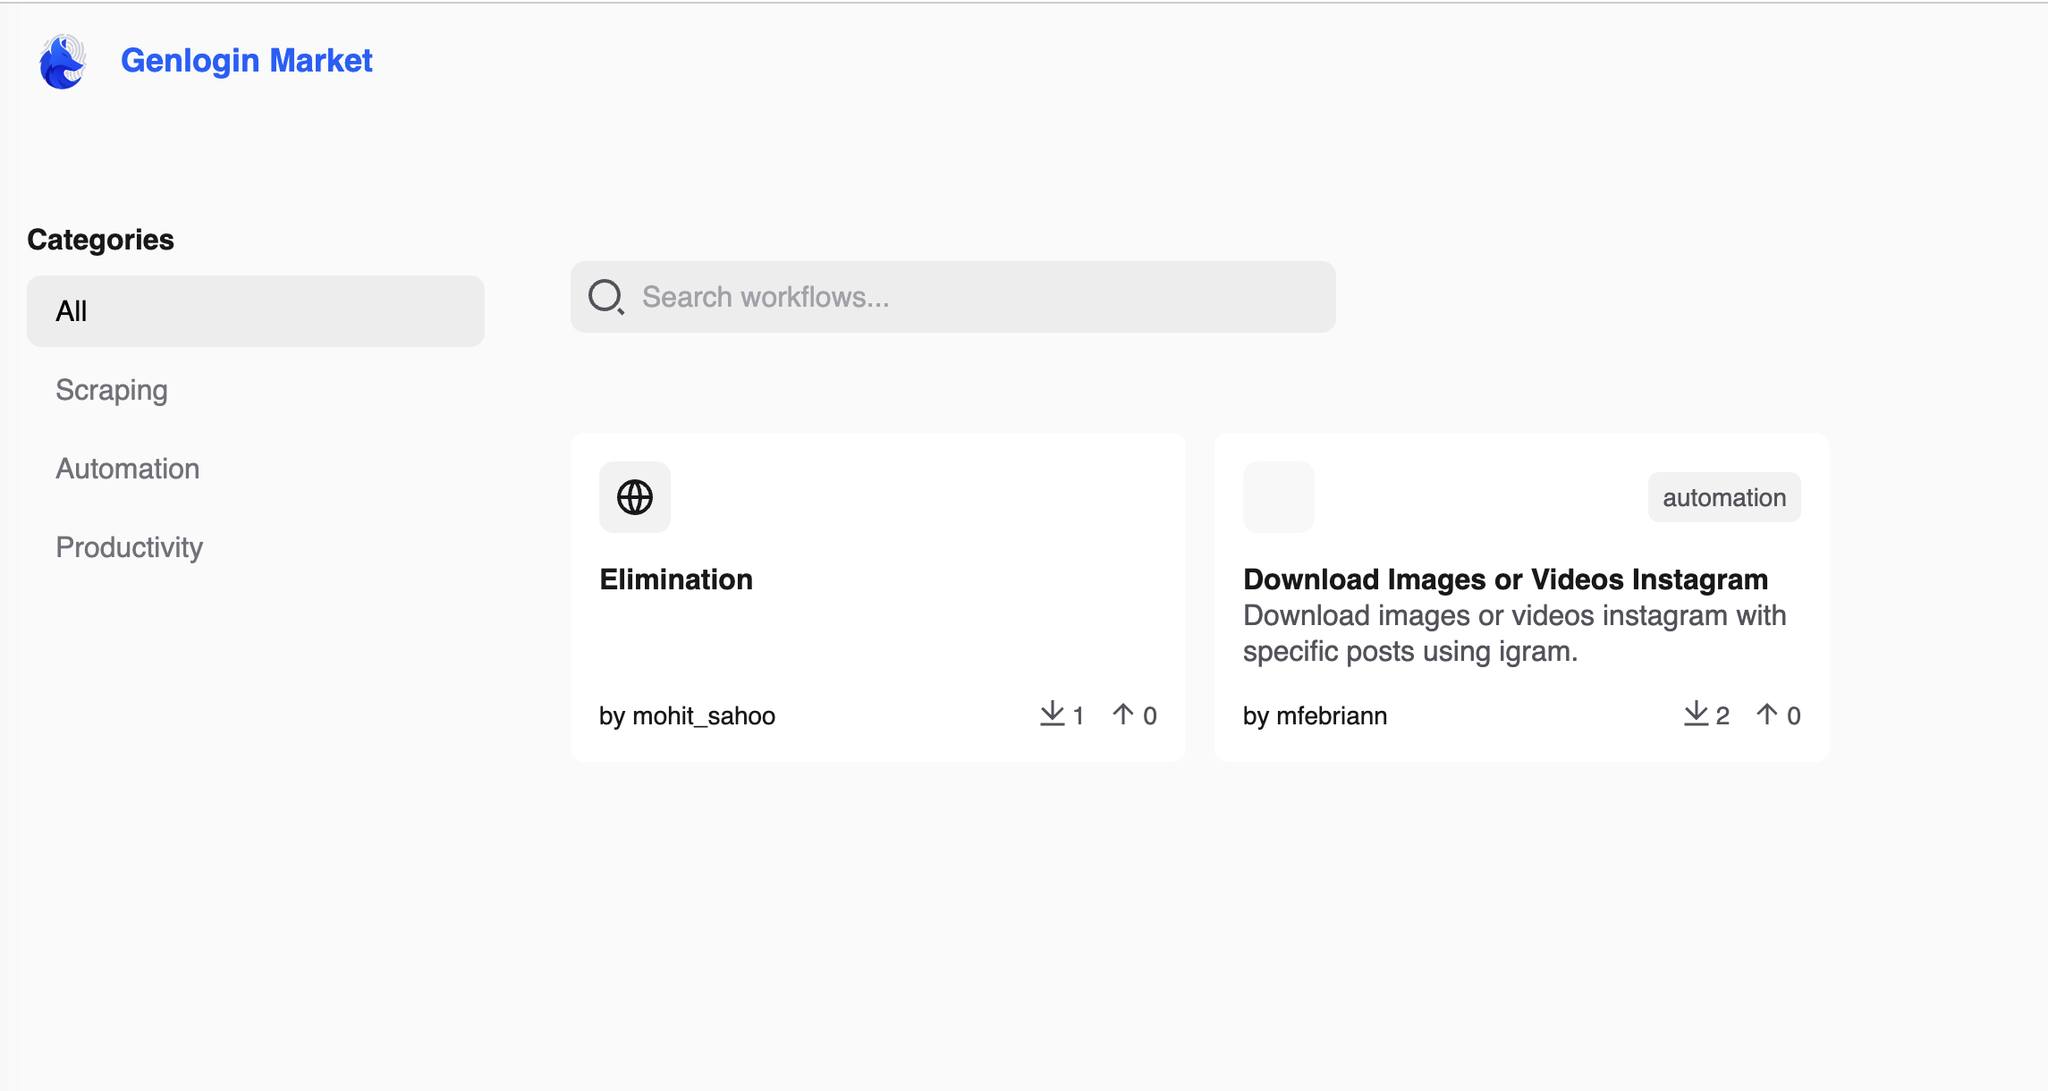Click the download icon on Elimination card
The image size is (2048, 1091).
(x=1052, y=714)
